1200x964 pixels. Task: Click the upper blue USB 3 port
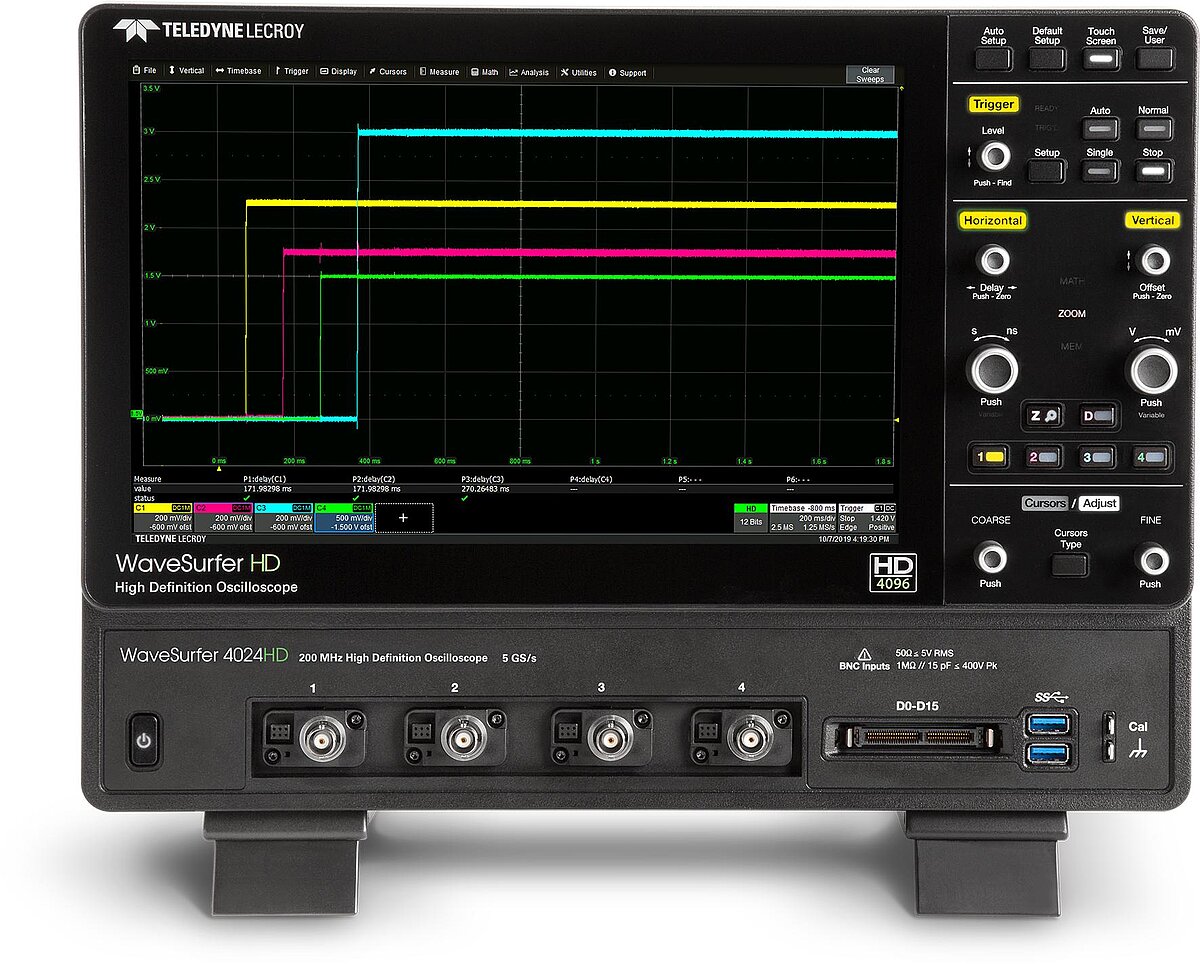point(1046,723)
